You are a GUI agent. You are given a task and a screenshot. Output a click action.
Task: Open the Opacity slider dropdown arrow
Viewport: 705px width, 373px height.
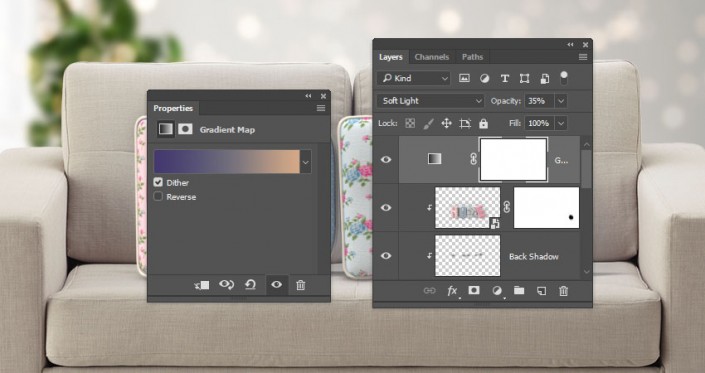[x=561, y=101]
